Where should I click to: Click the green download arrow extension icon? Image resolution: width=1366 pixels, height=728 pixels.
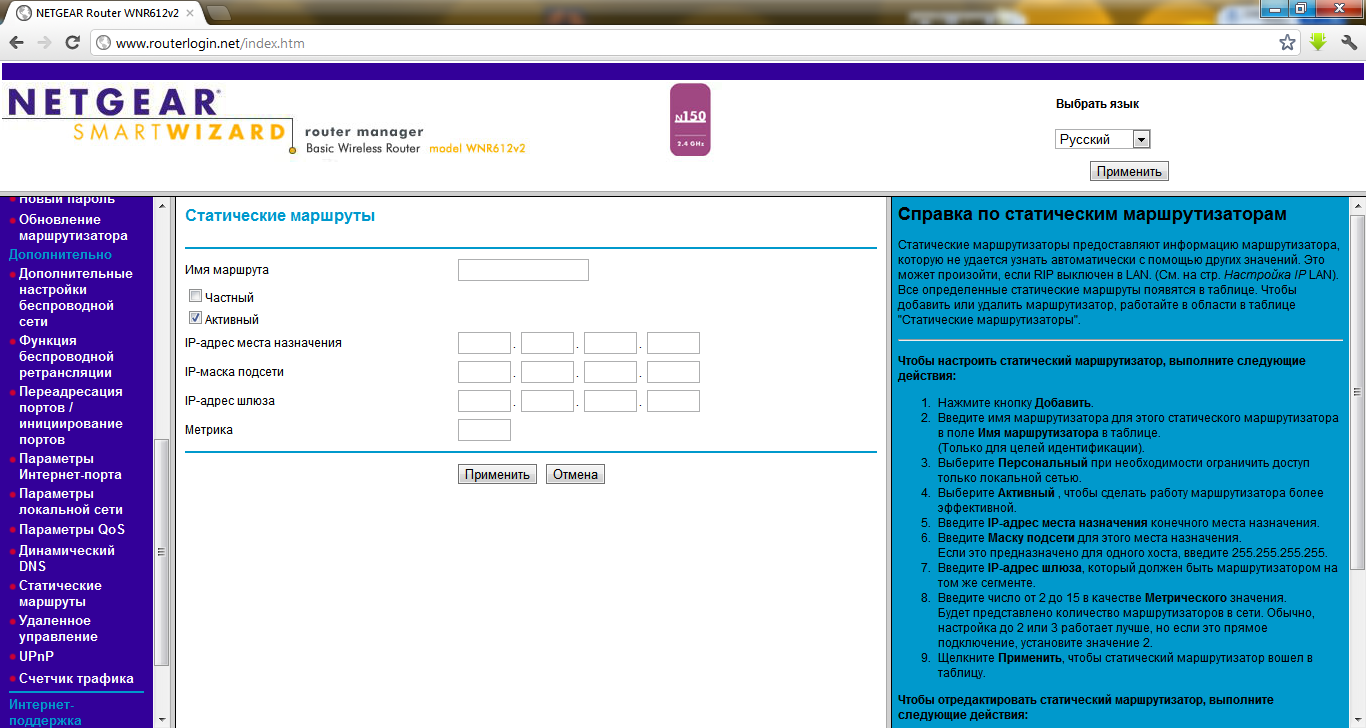[x=1318, y=43]
